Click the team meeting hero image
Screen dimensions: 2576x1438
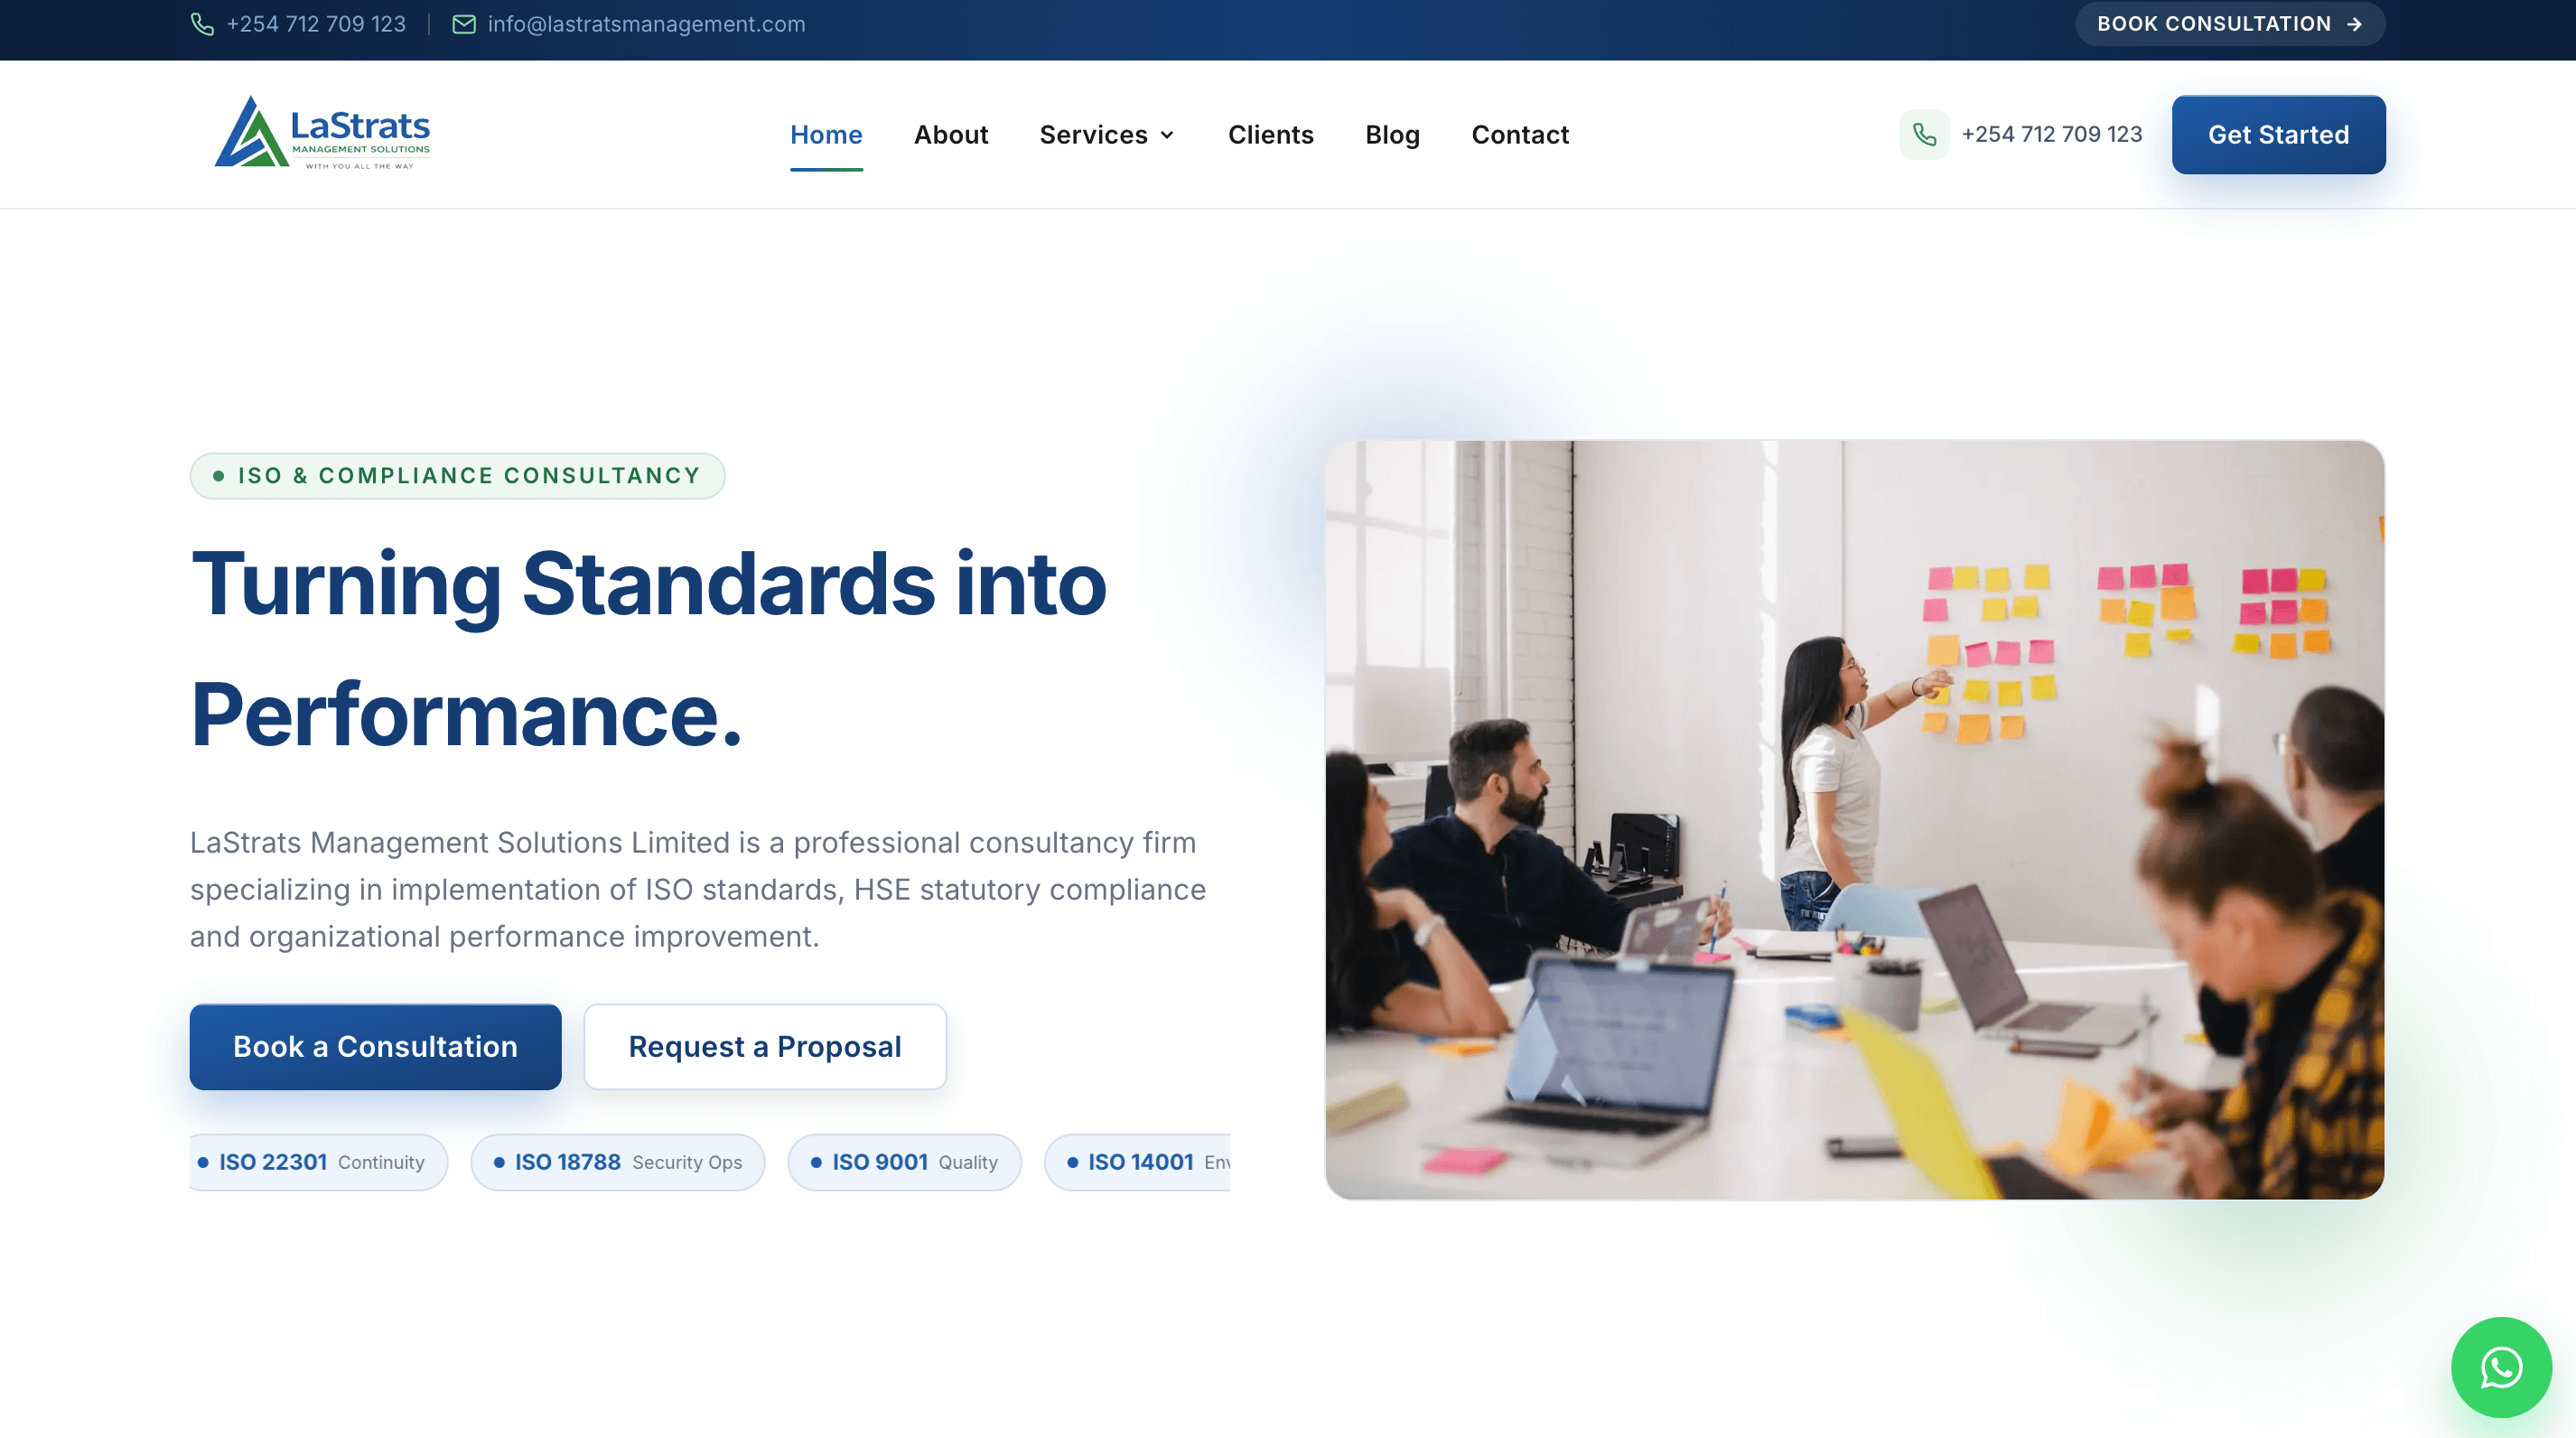[x=1854, y=819]
